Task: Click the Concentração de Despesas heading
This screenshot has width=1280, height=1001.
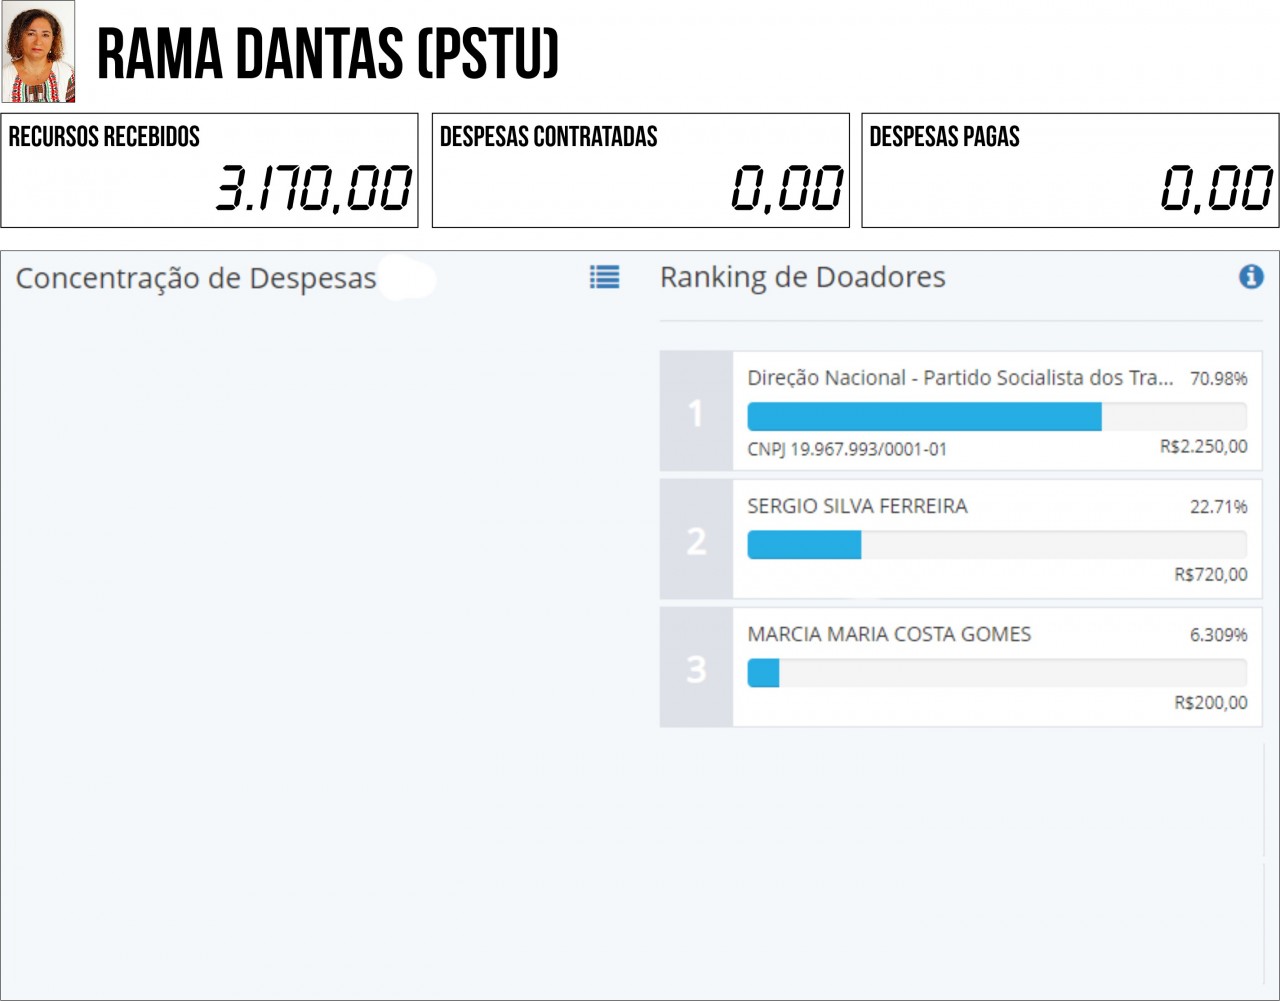Action: coord(196,278)
